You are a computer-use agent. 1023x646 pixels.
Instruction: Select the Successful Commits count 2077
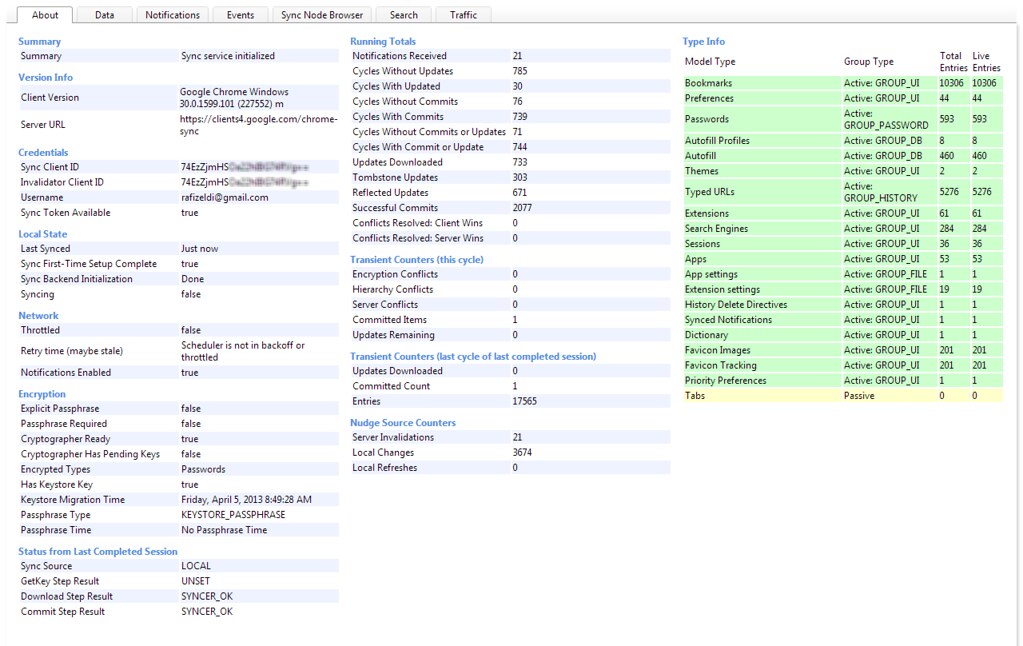click(522, 208)
